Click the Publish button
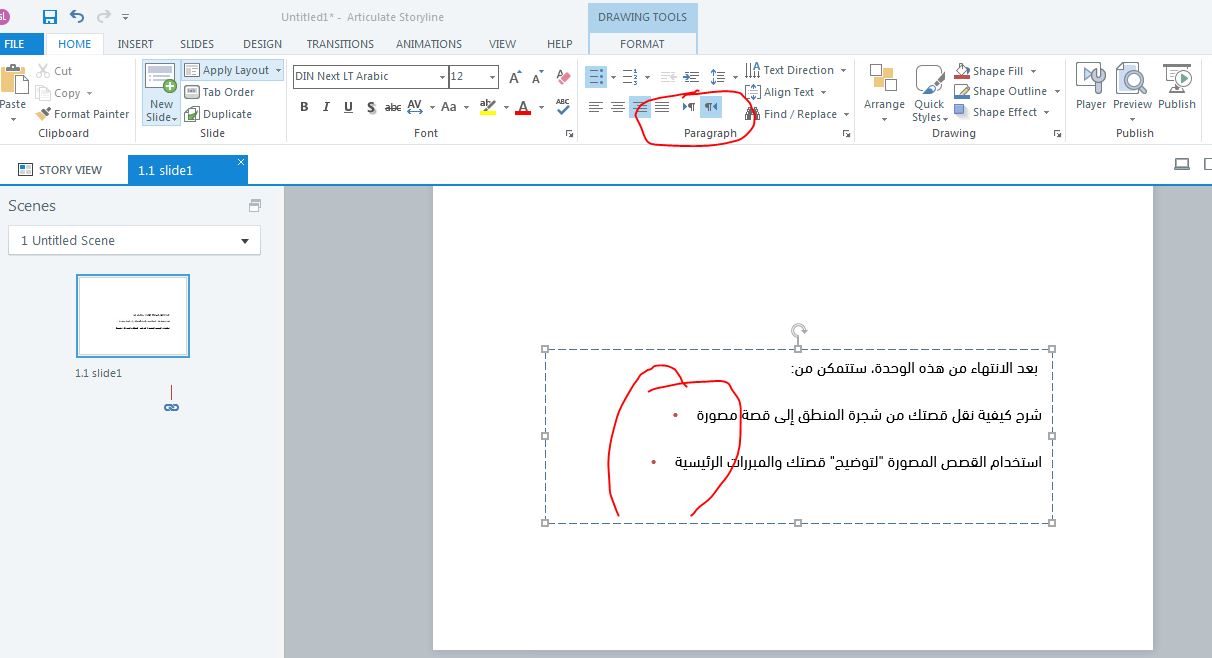The image size is (1212, 658). pyautogui.click(x=1177, y=87)
